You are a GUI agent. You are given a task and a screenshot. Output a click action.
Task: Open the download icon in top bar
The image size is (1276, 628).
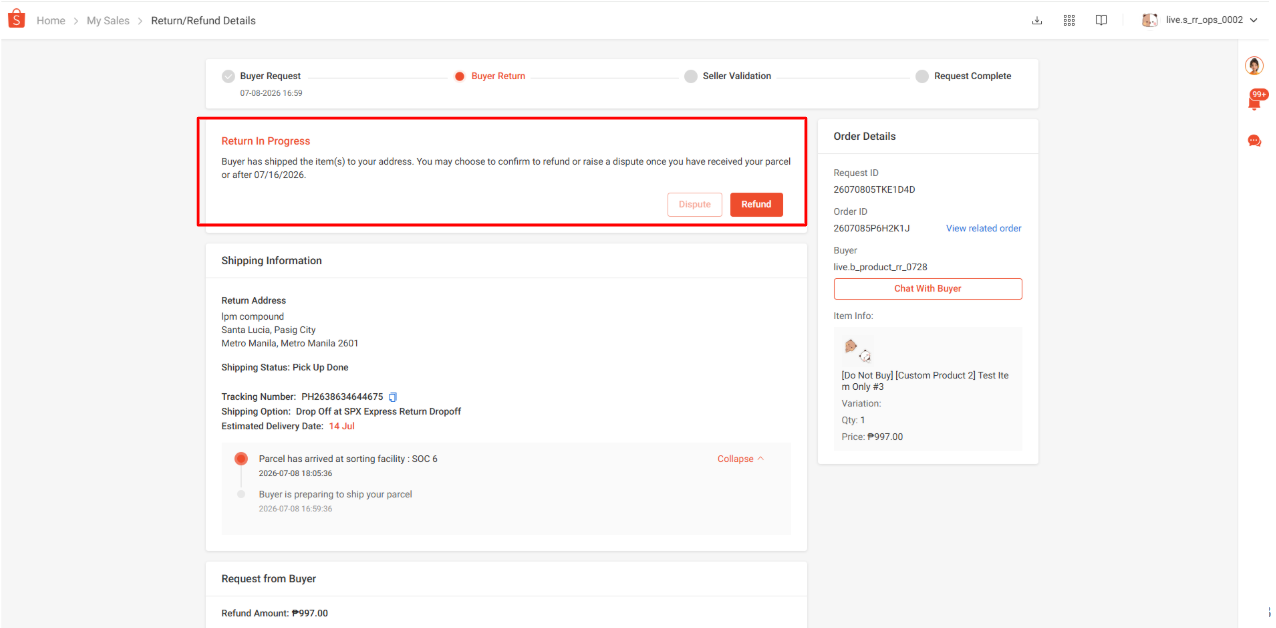point(1037,20)
